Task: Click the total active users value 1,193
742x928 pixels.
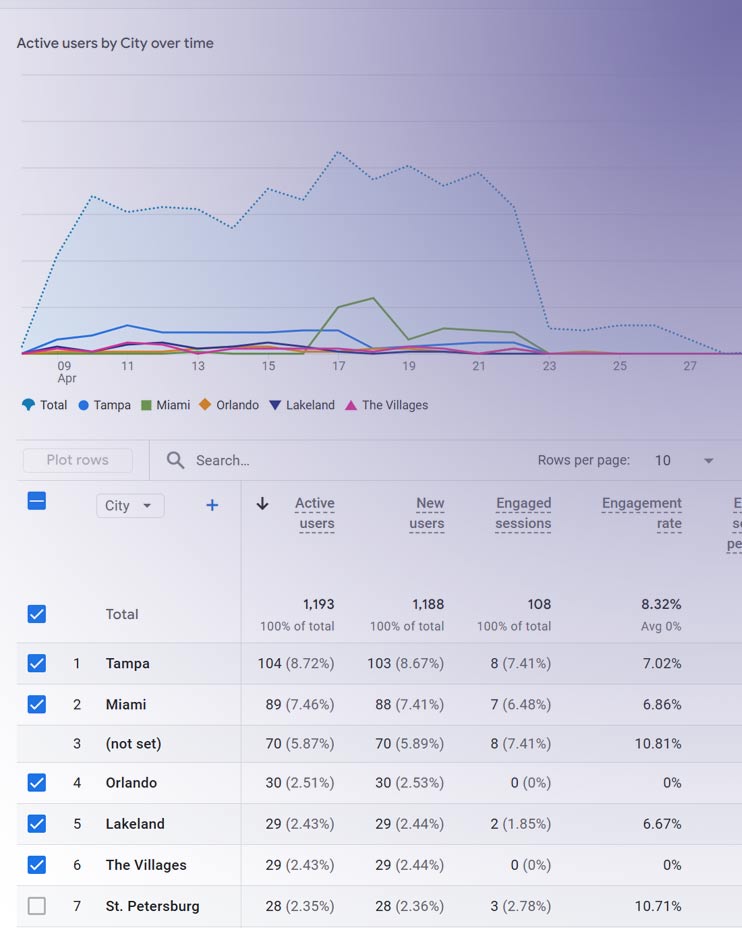Action: click(318, 604)
